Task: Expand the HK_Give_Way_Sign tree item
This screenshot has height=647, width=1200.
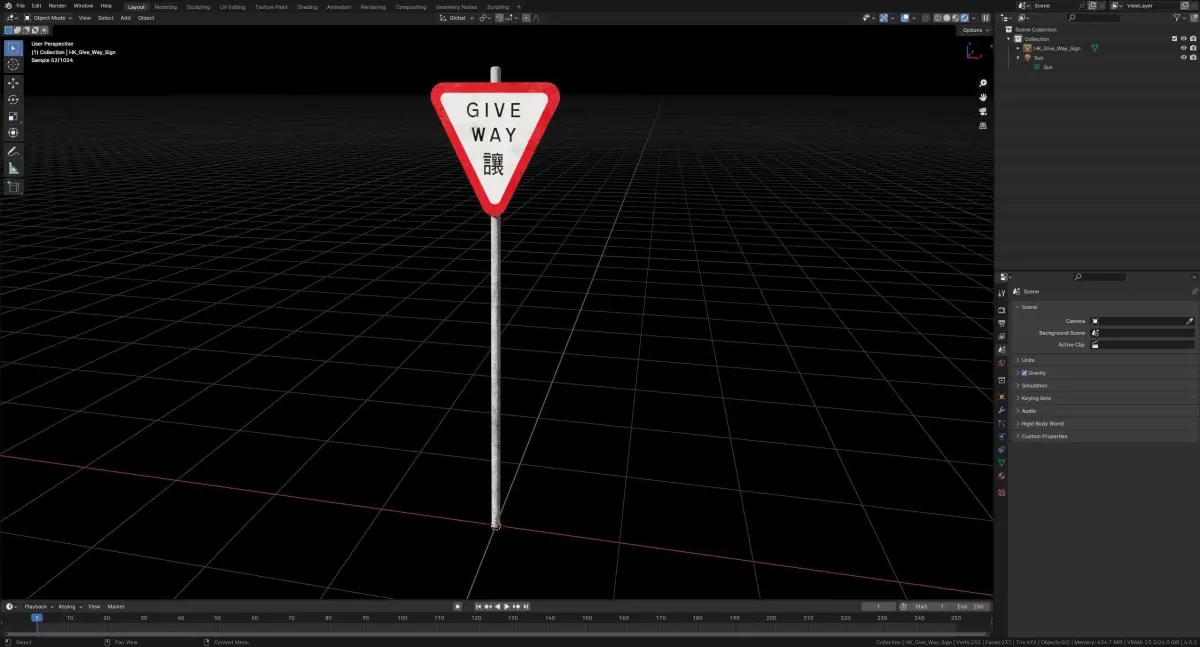Action: (1018, 48)
